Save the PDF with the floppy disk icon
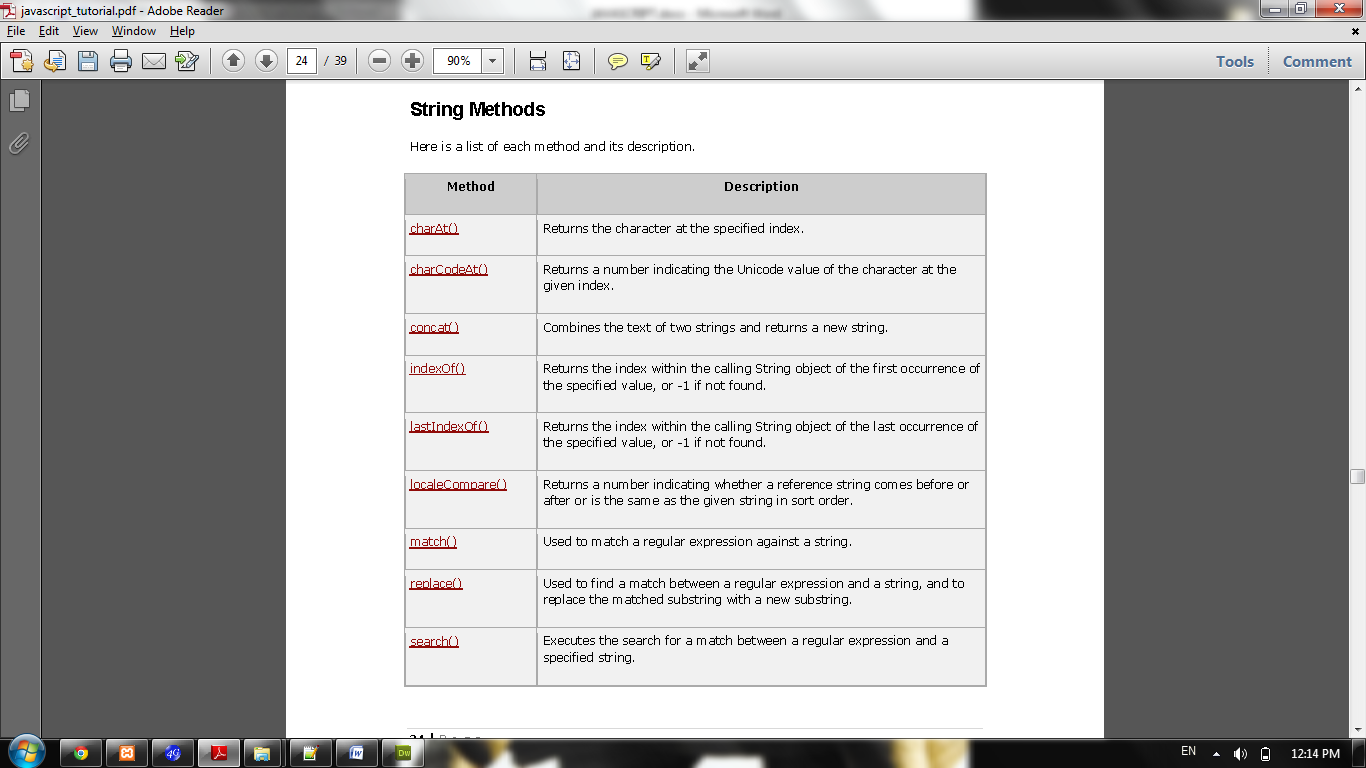Image resolution: width=1366 pixels, height=768 pixels. click(x=88, y=61)
